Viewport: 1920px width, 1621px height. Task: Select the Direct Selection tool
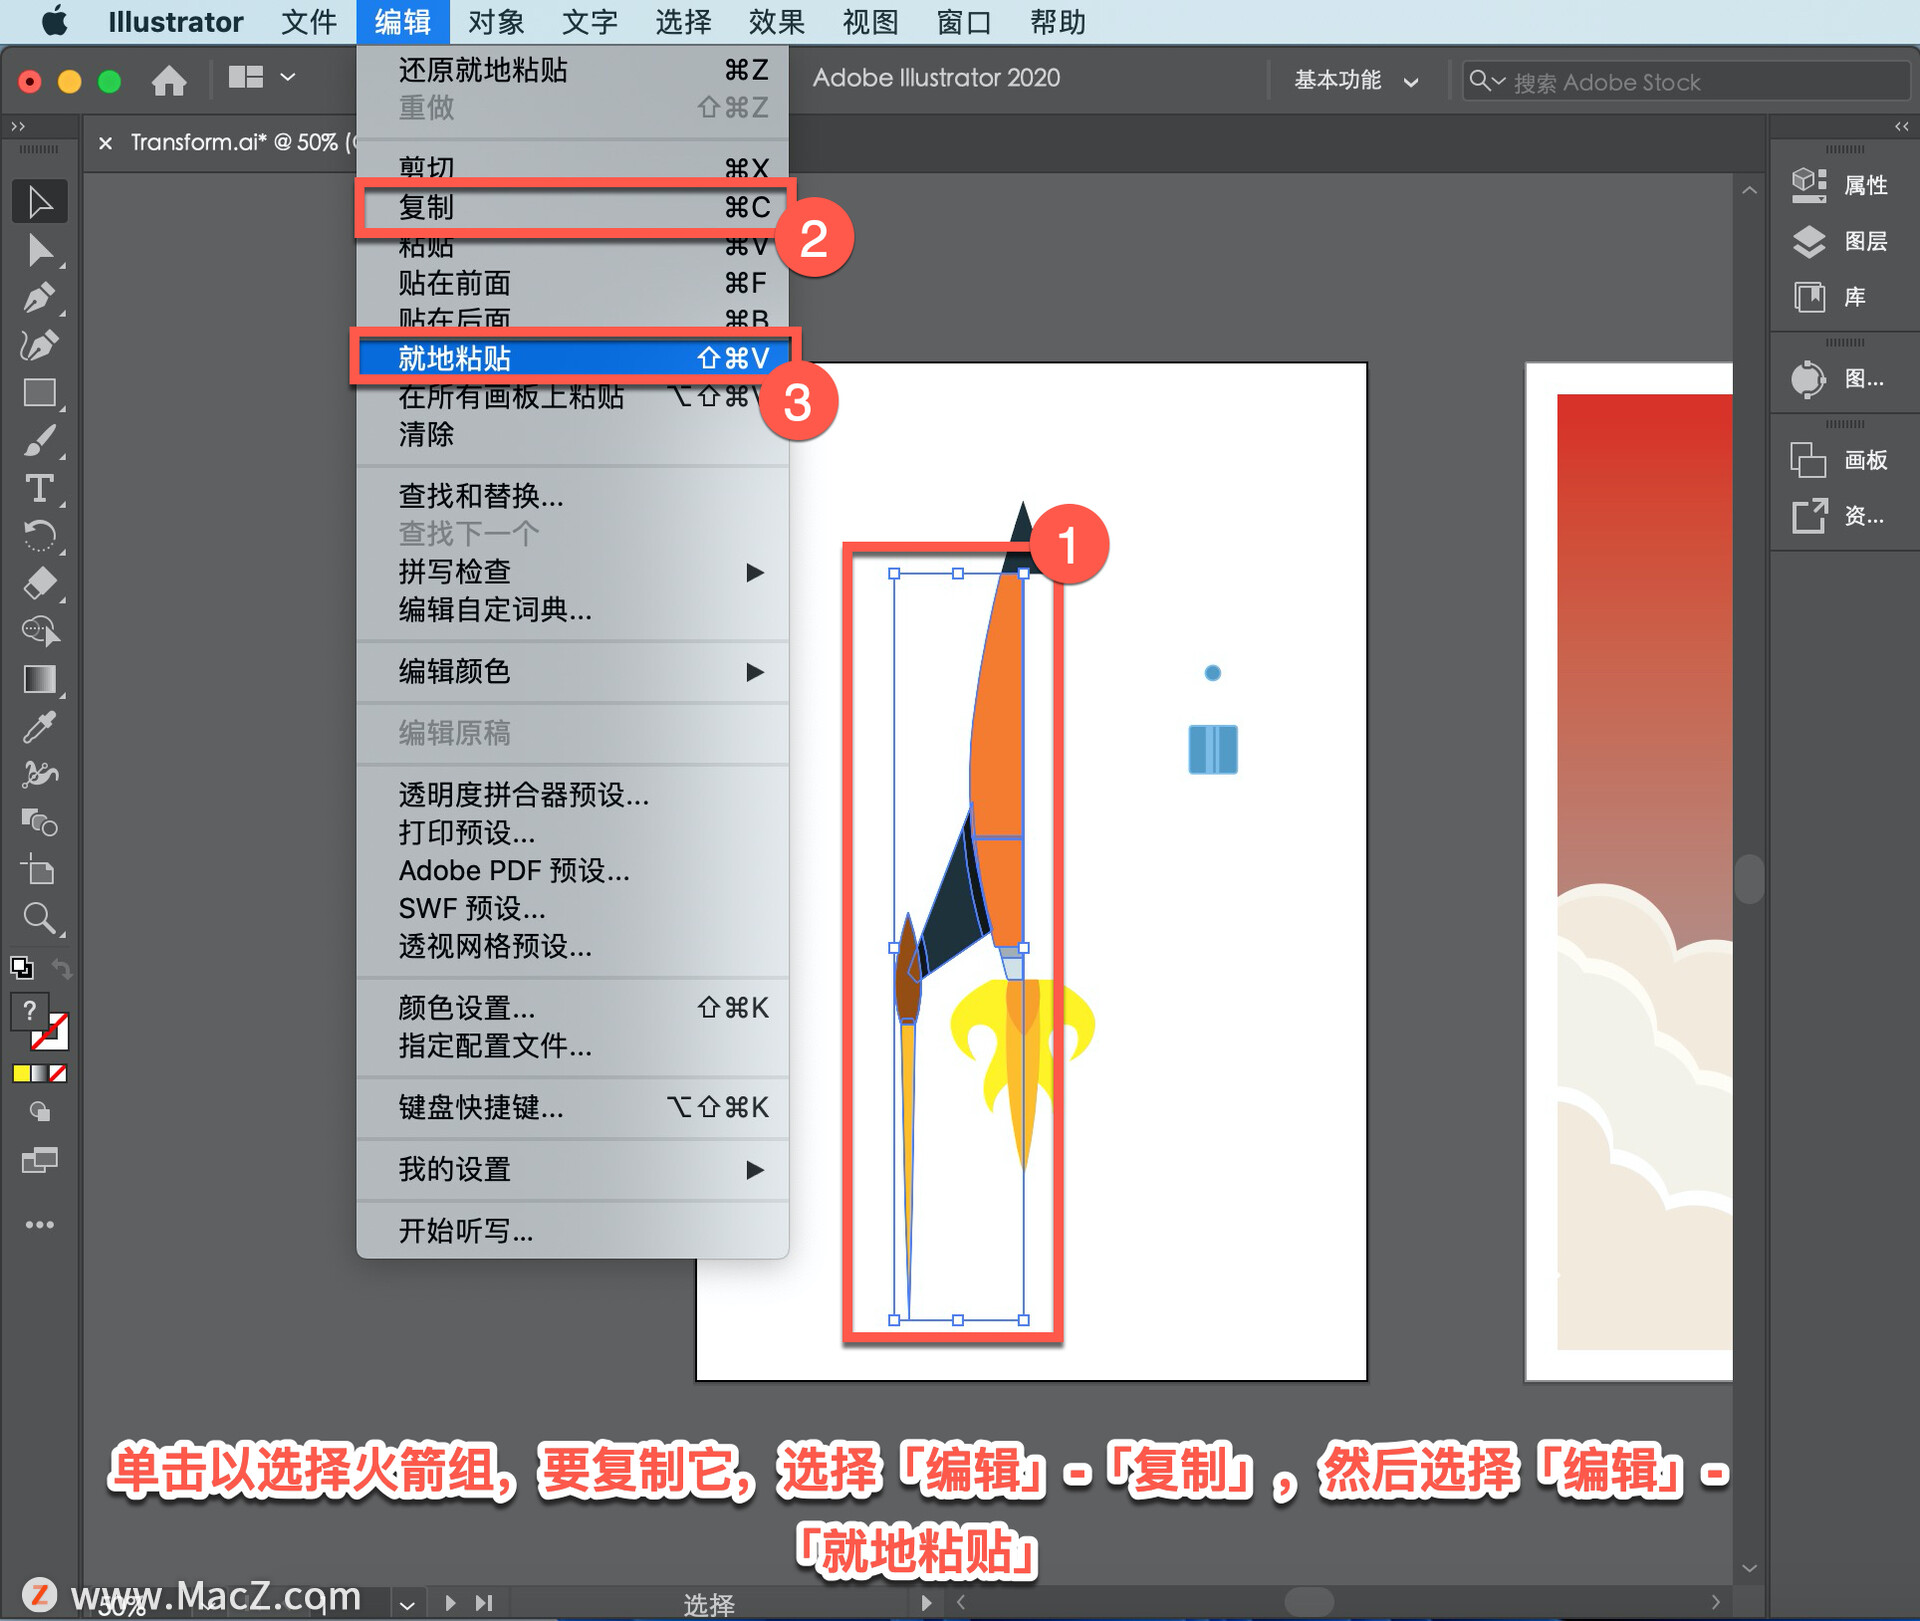(39, 250)
